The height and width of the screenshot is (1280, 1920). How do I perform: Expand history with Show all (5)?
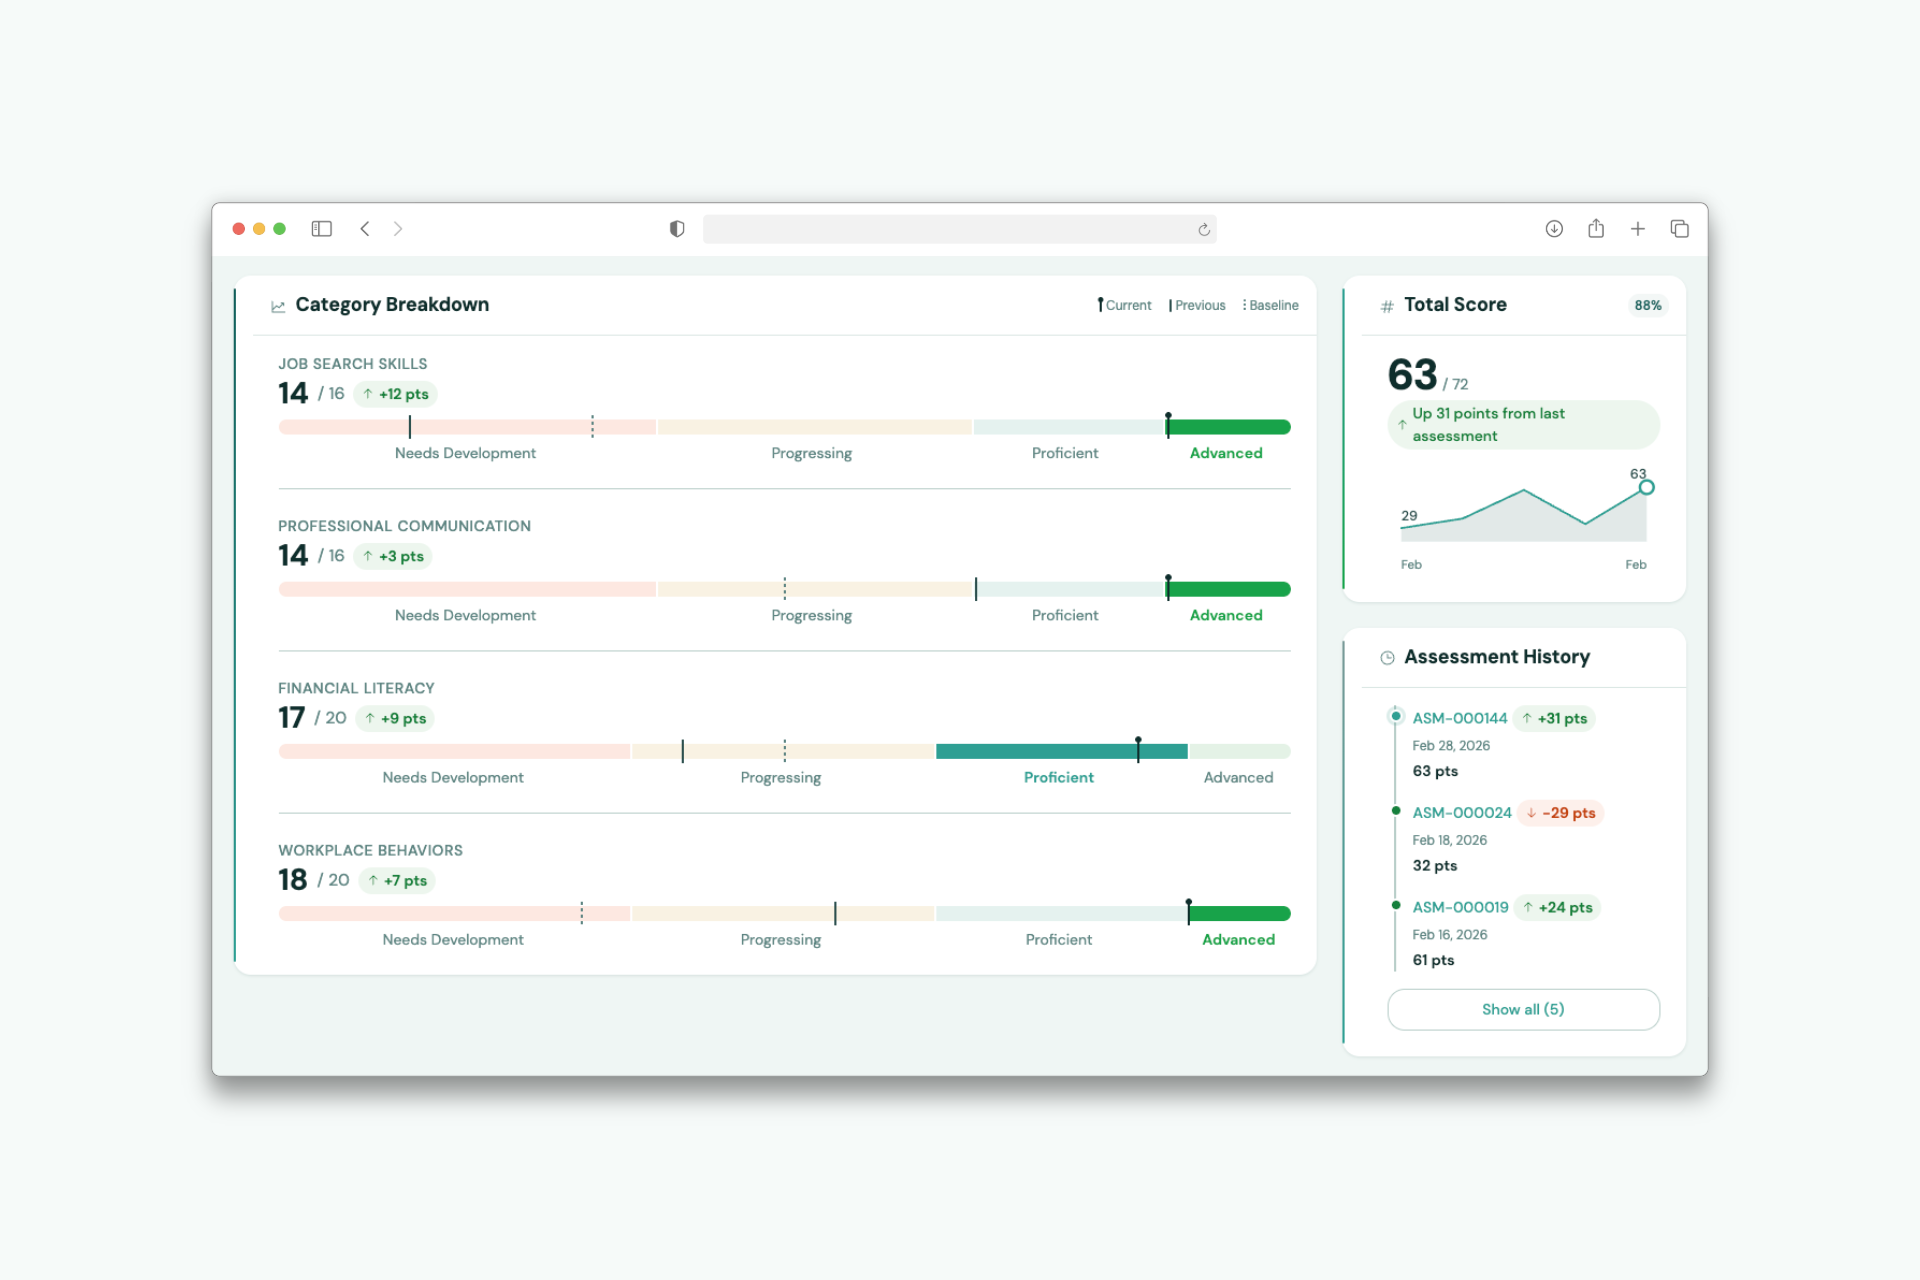1523,1009
